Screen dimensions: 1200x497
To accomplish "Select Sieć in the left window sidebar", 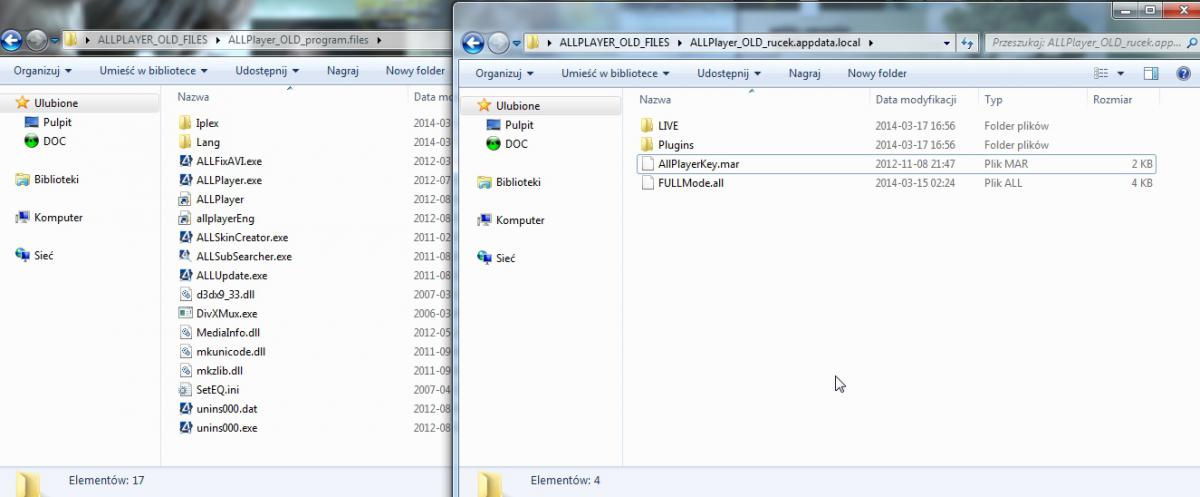I will pyautogui.click(x=43, y=255).
